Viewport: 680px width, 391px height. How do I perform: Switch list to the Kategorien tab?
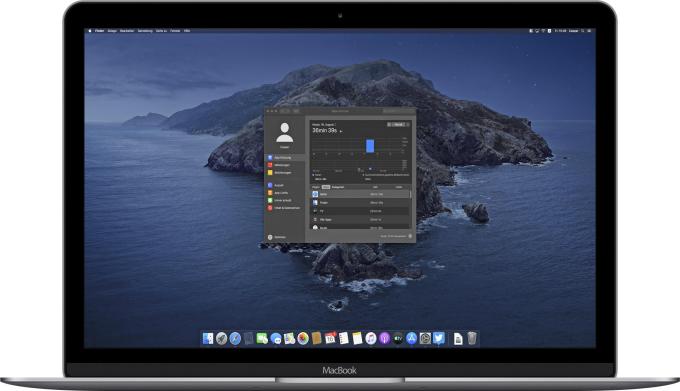point(338,187)
